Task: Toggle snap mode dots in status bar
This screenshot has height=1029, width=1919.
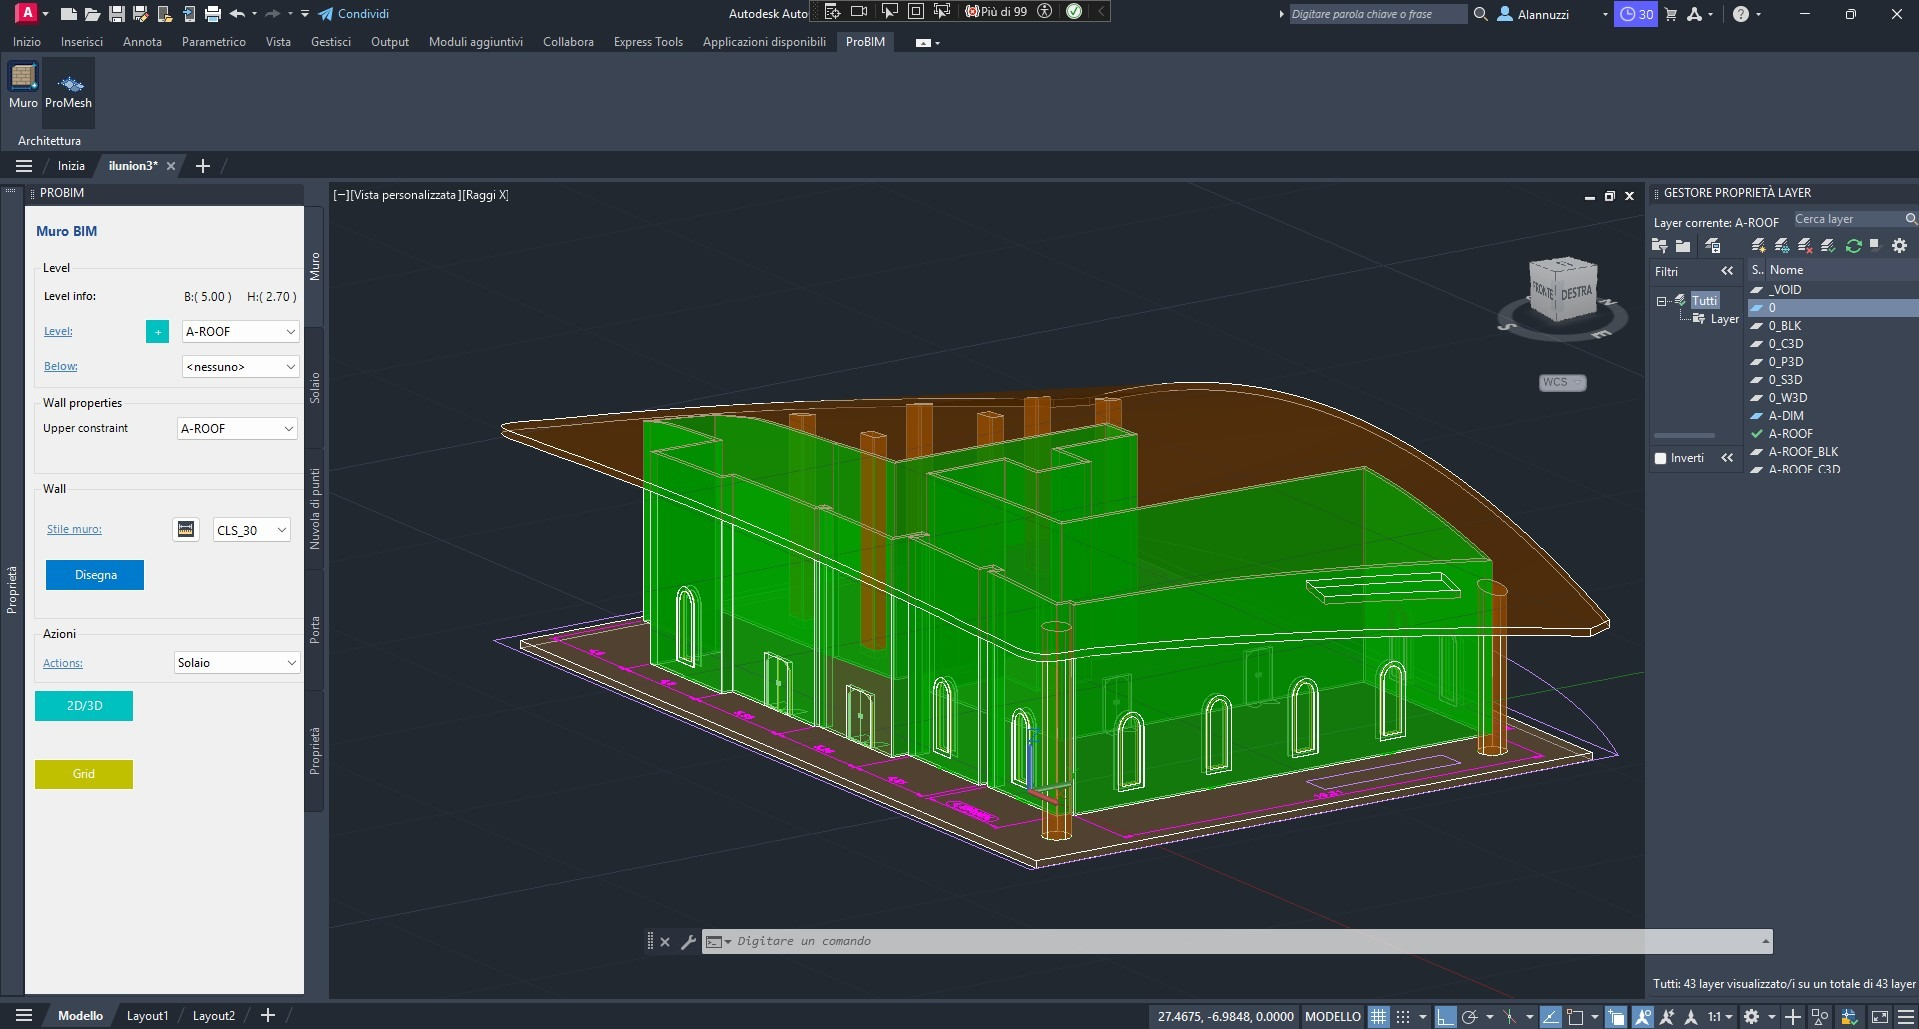Action: click(x=1403, y=1016)
